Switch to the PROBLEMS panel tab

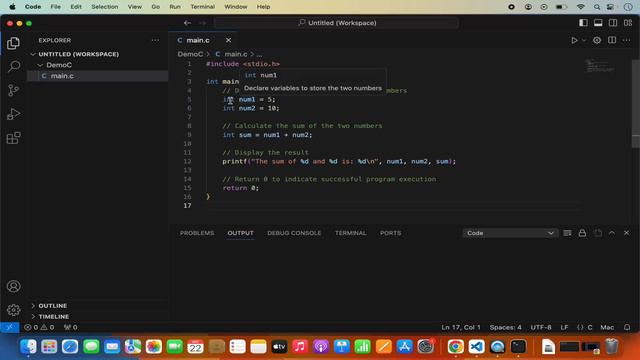click(x=197, y=233)
